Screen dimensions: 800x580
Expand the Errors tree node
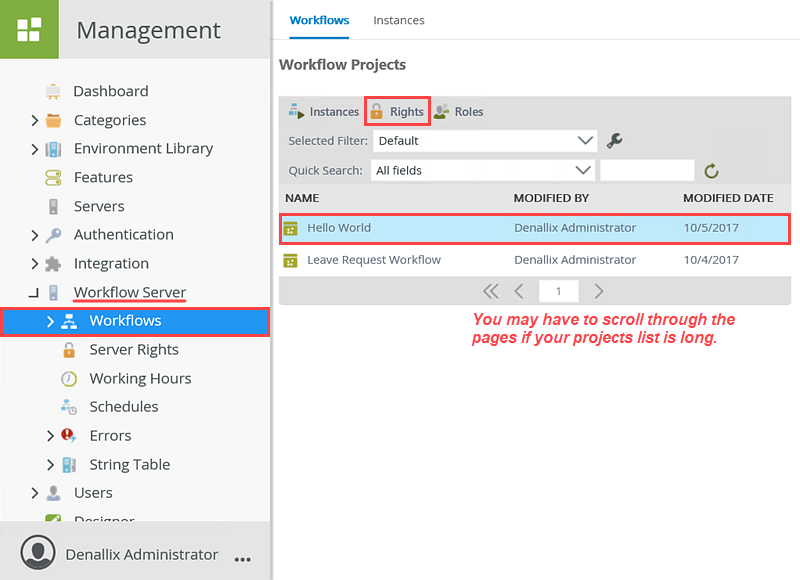coord(50,436)
